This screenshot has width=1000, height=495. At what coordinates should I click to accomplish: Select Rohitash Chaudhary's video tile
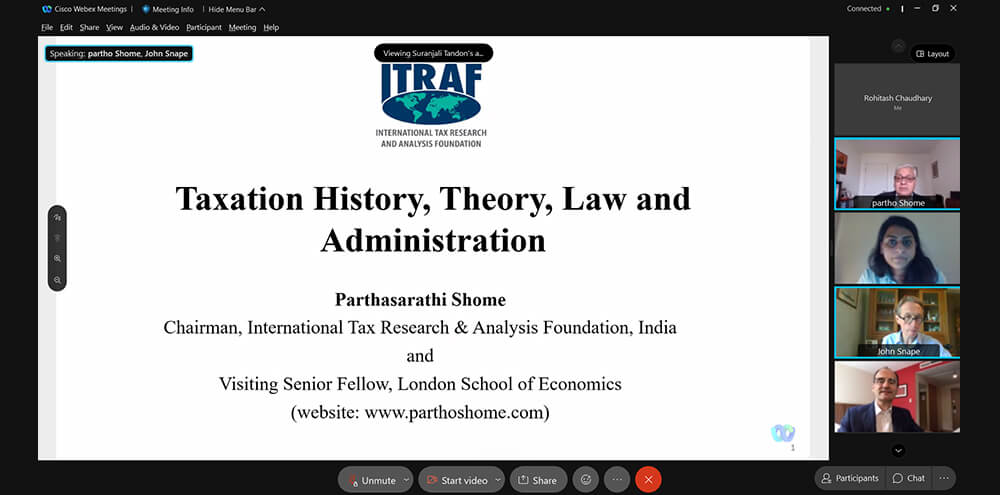(x=897, y=99)
